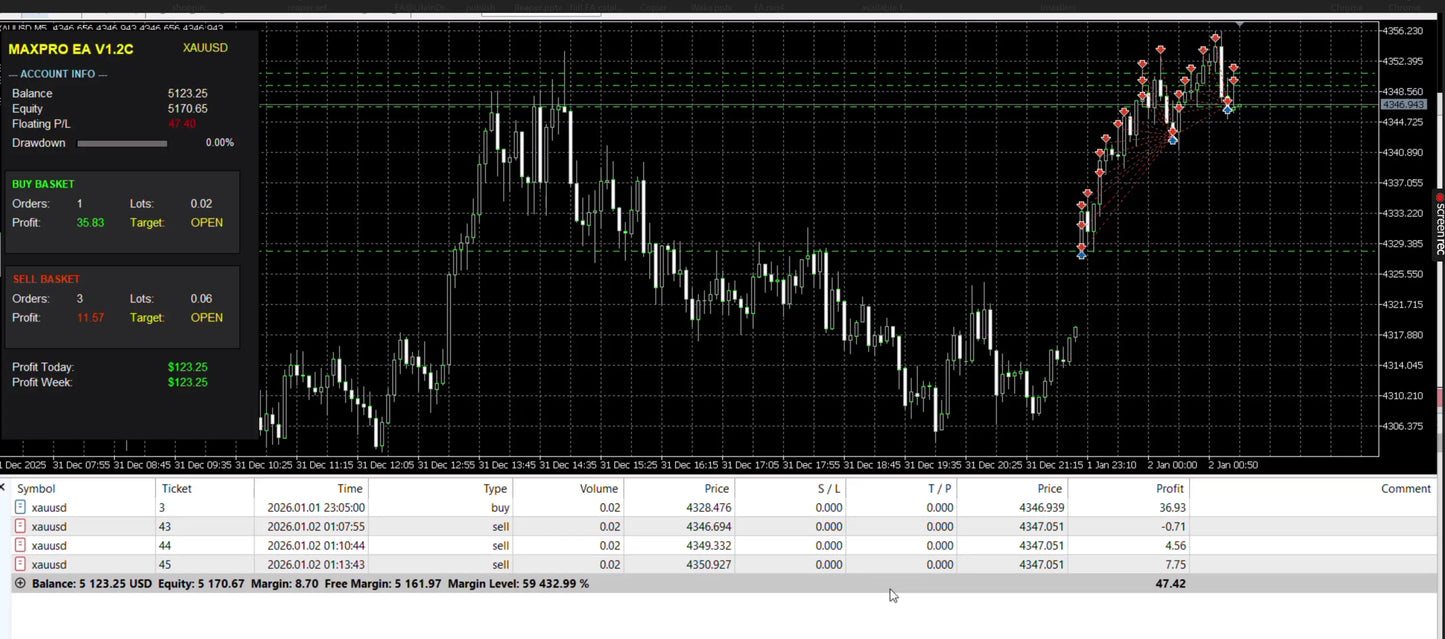Click the 4356.230 price axis label
The height and width of the screenshot is (639, 1445).
[x=1403, y=31]
